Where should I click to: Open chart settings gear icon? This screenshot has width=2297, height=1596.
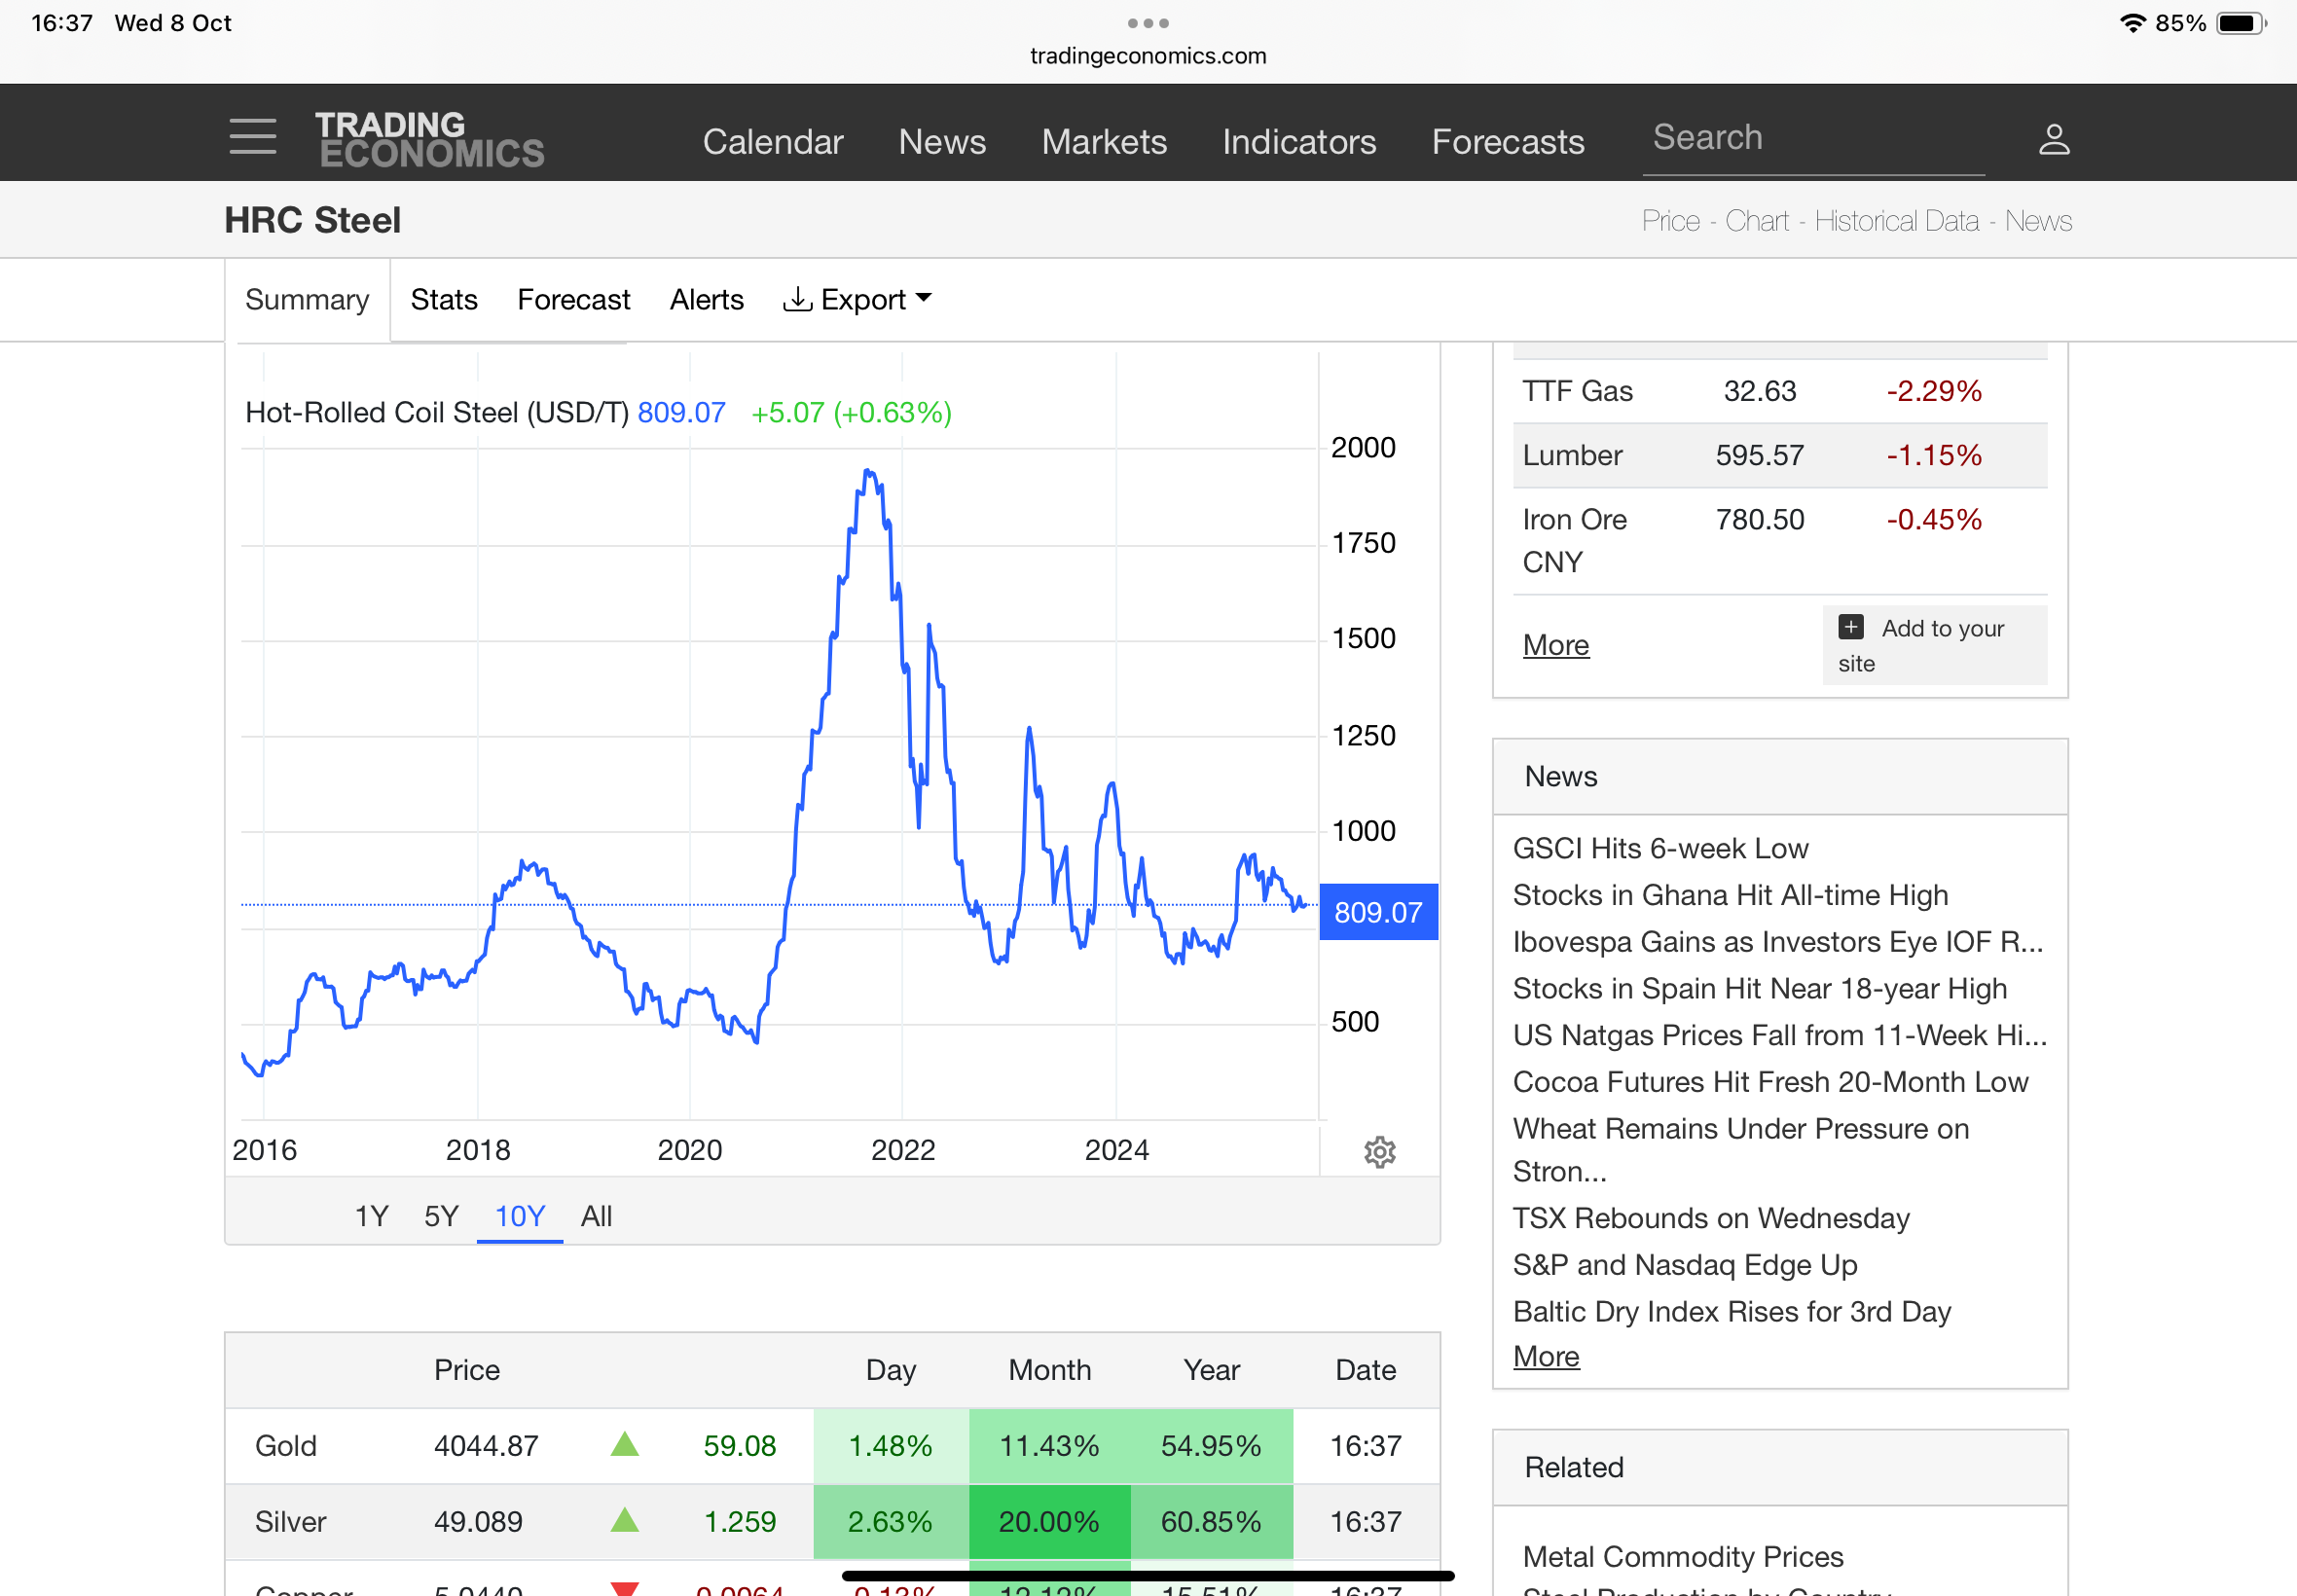1379,1152
